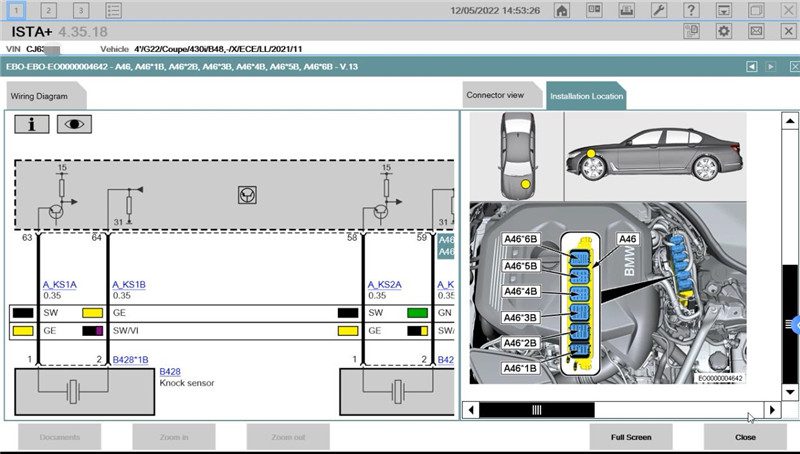Screen dimensions: 800x454
Task: Open the operations list icon
Action: (113, 10)
